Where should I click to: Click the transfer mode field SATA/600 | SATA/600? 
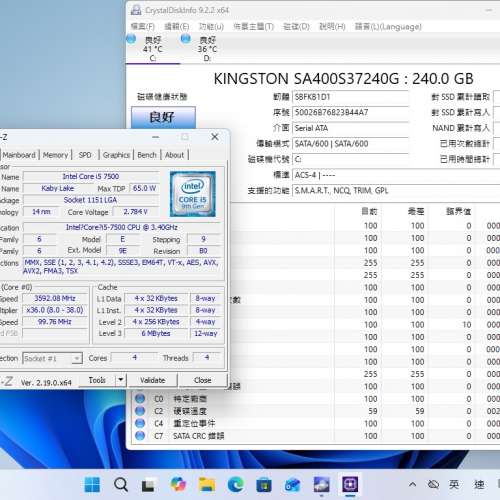pos(350,144)
